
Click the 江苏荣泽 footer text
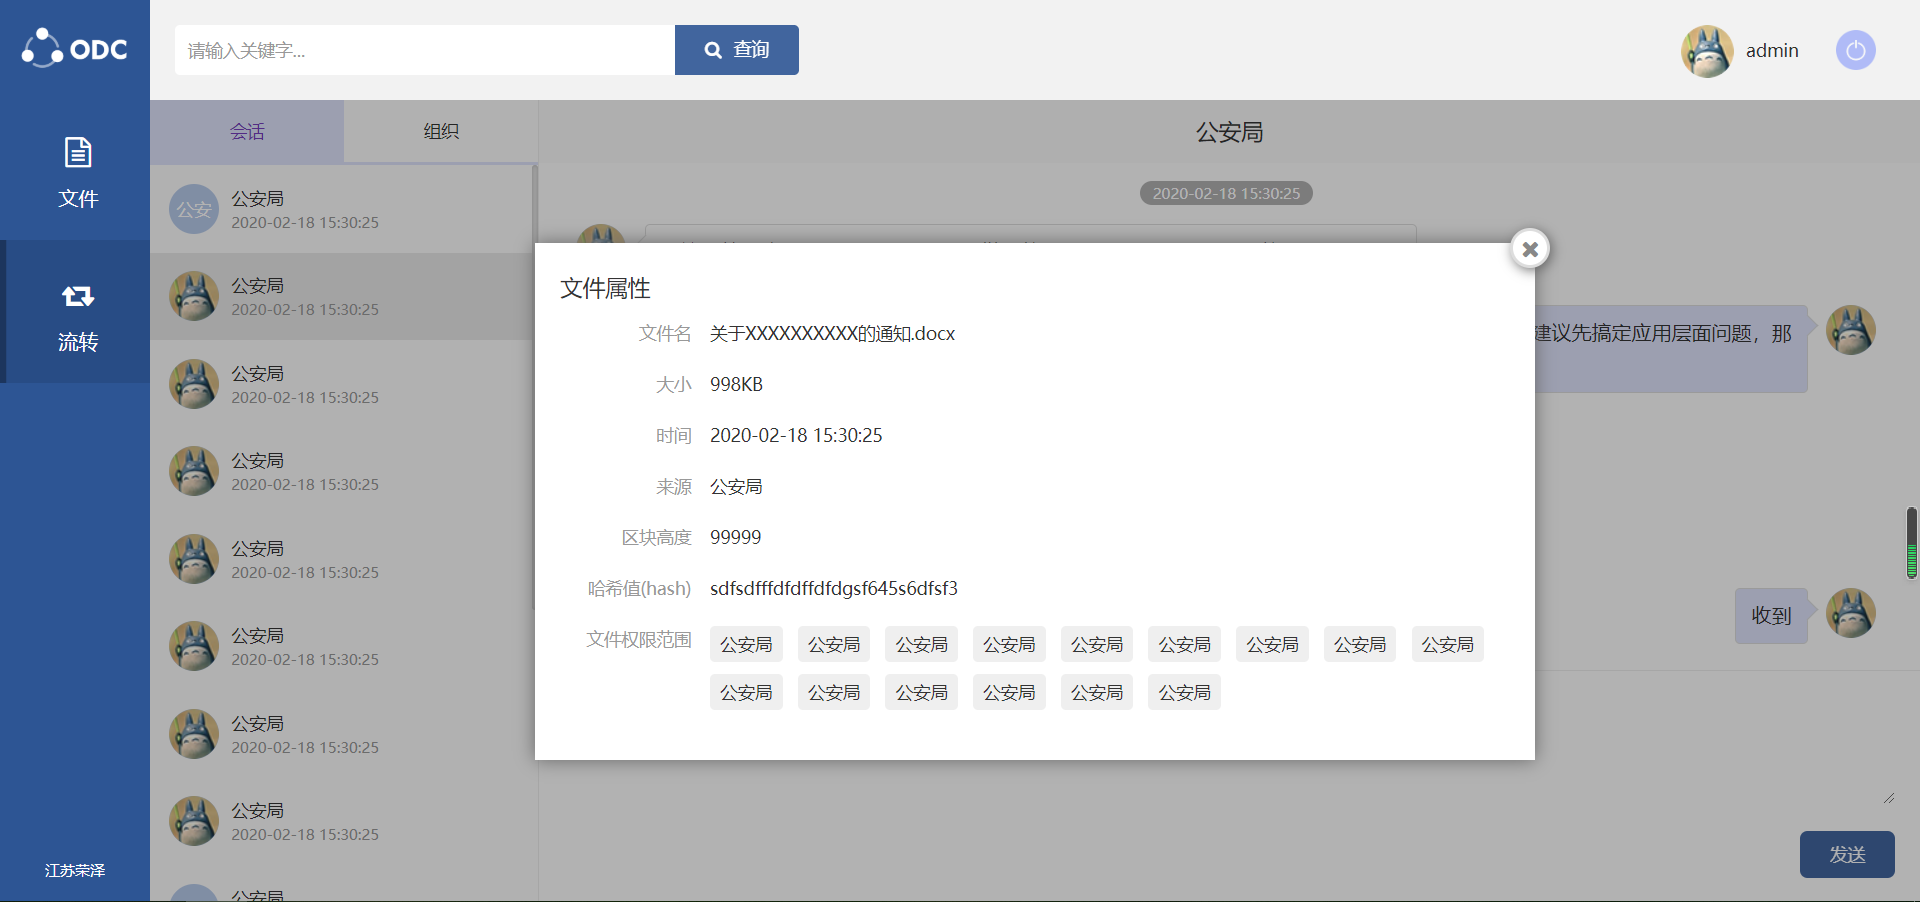pyautogui.click(x=75, y=870)
